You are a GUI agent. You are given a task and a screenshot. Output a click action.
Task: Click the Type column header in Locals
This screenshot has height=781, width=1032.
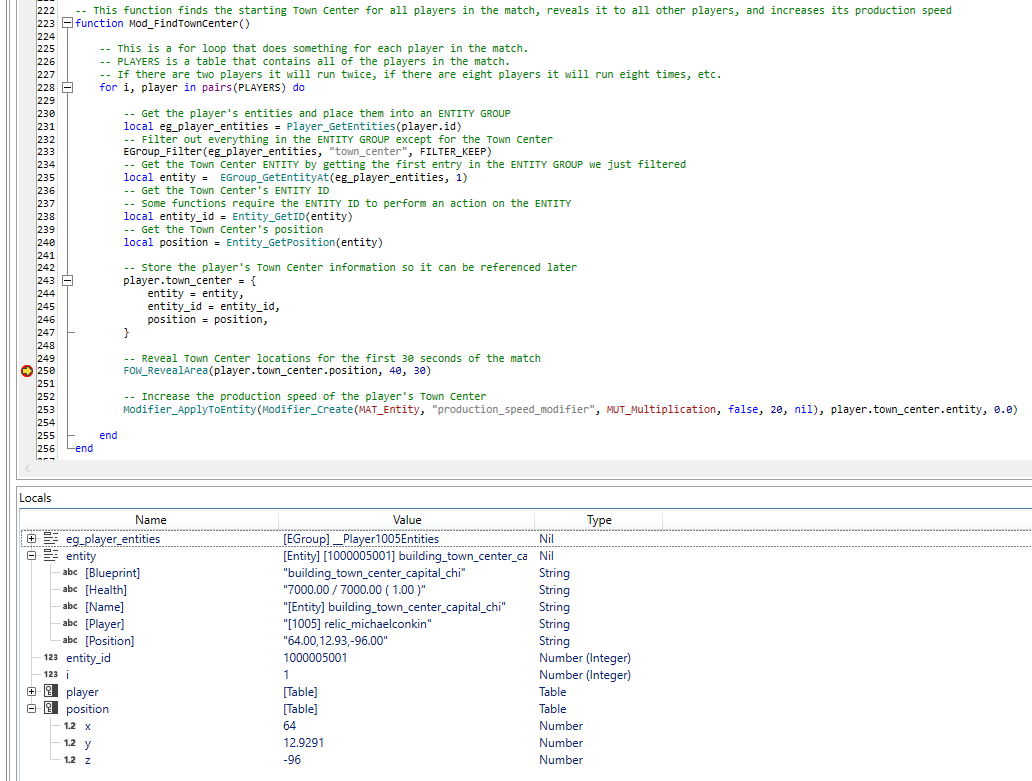pyautogui.click(x=599, y=520)
